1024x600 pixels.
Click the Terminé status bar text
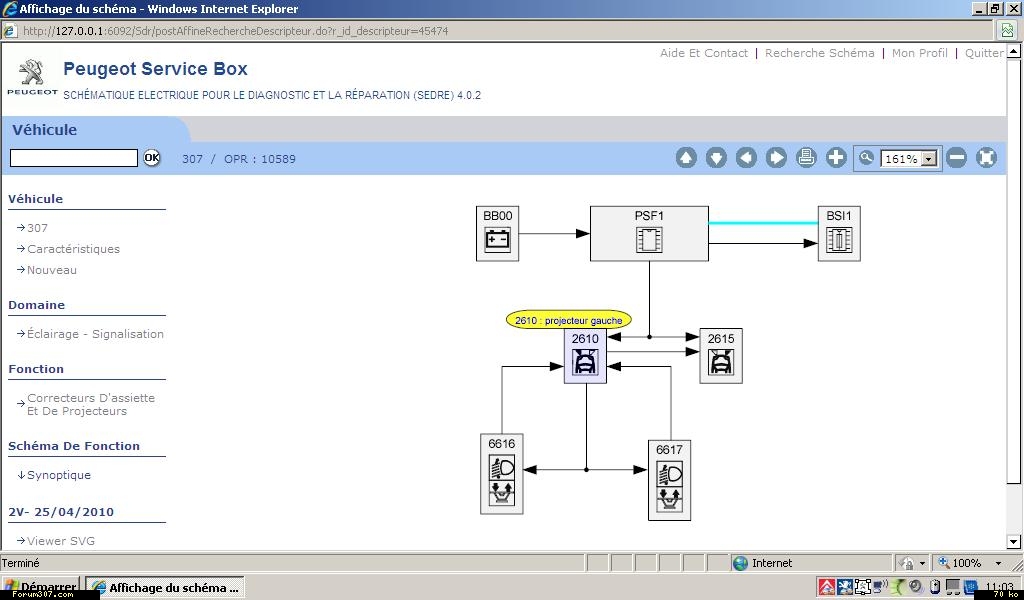tap(21, 563)
